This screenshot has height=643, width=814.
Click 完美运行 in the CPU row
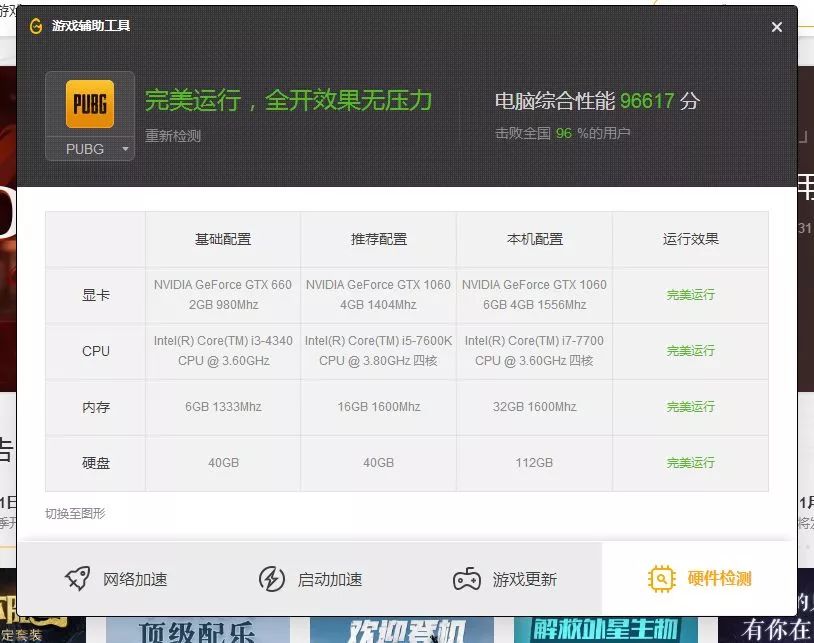click(690, 351)
